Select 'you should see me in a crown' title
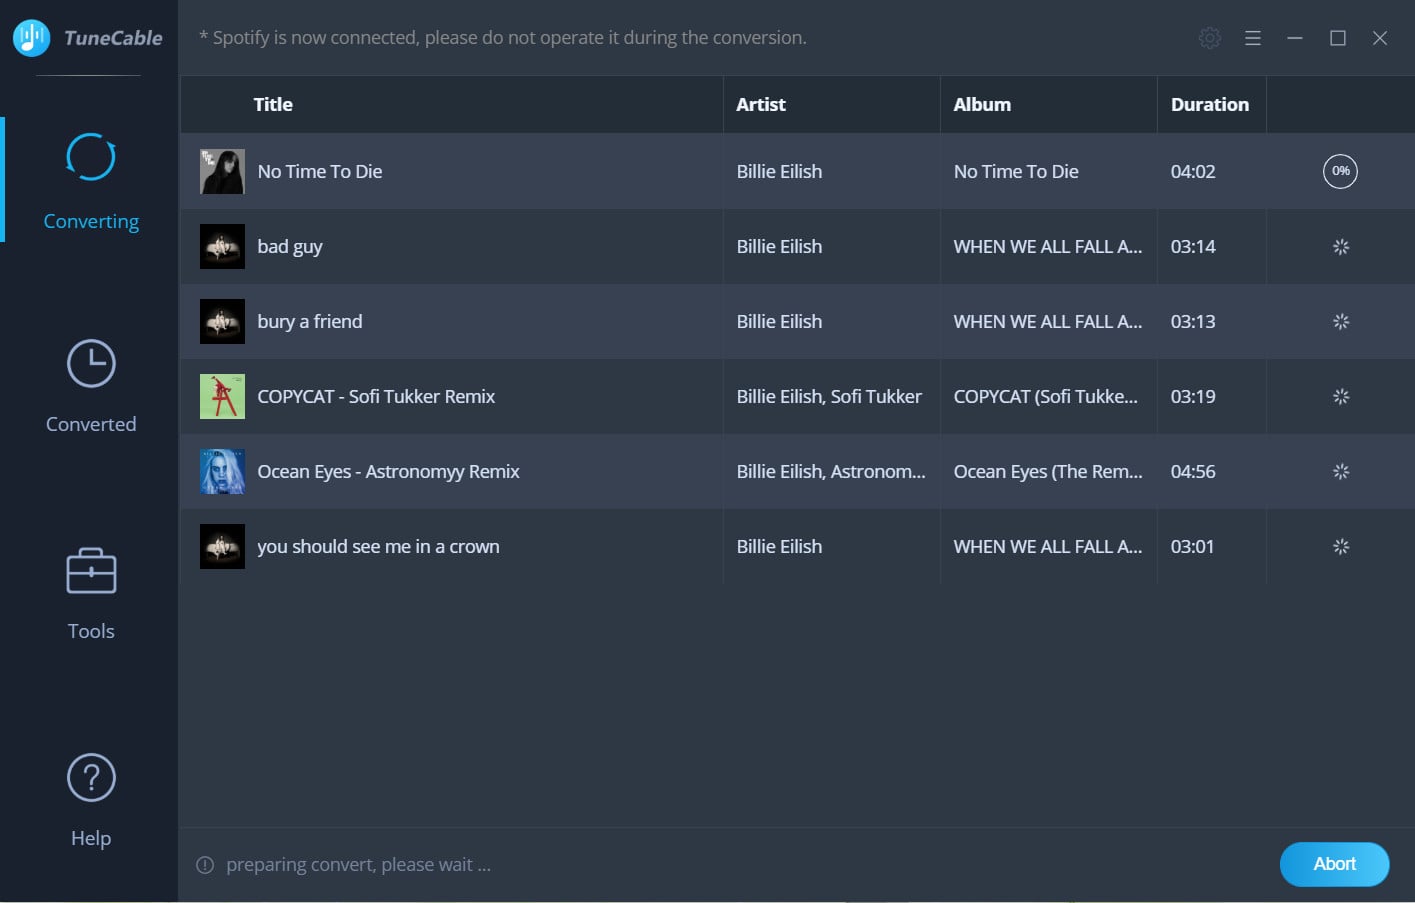Screen dimensions: 1415x903 [x=378, y=547]
